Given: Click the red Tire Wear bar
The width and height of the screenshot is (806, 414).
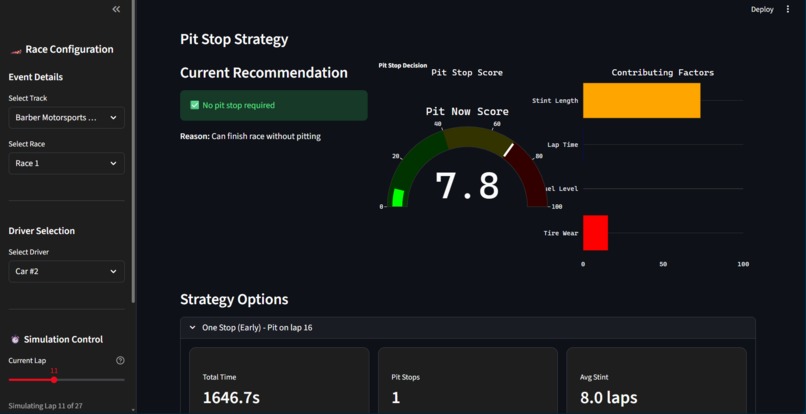Looking at the screenshot, I should tap(595, 233).
